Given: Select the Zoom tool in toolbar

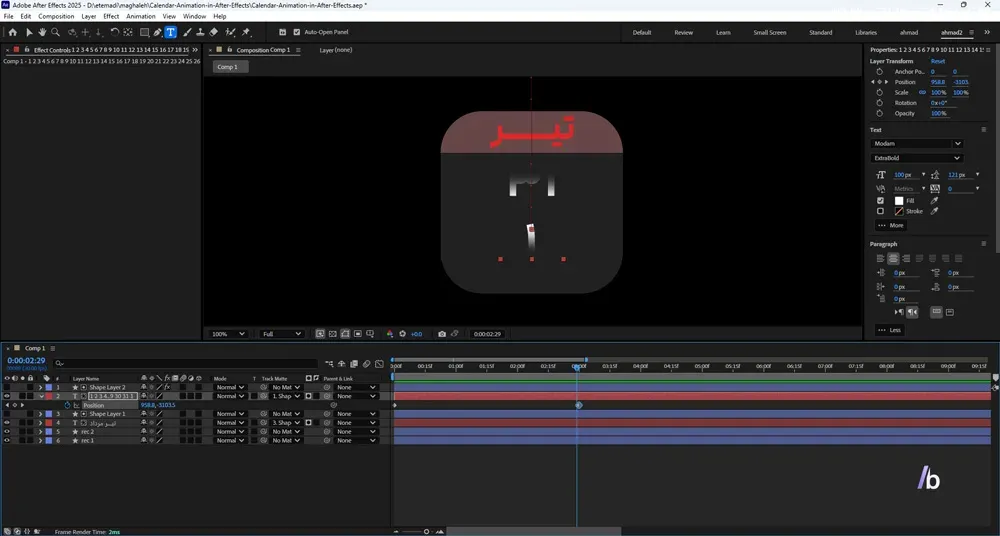Looking at the screenshot, I should [55, 32].
